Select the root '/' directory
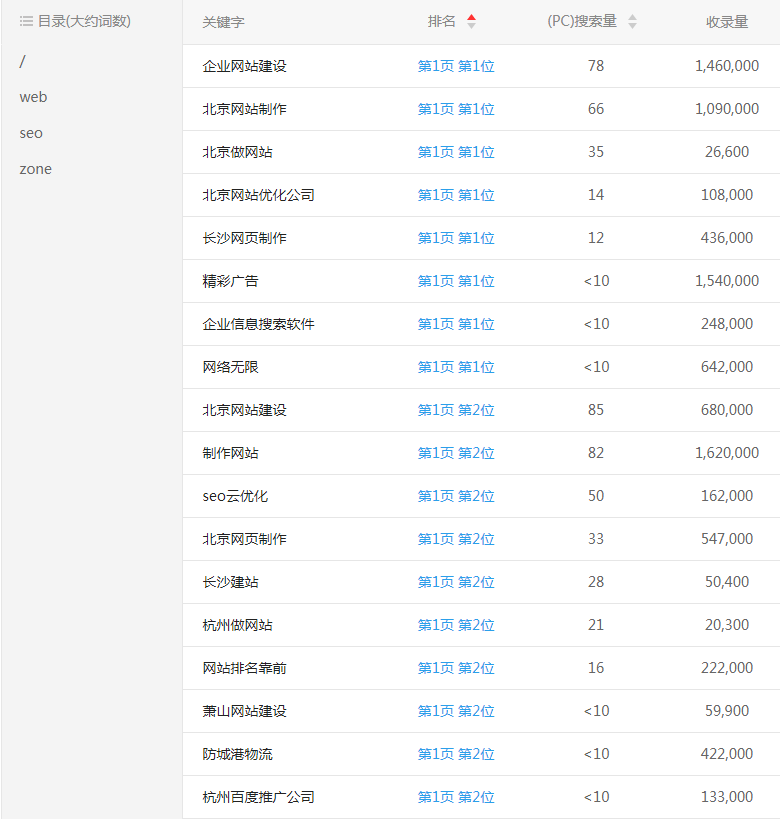The image size is (780, 819). (x=22, y=61)
